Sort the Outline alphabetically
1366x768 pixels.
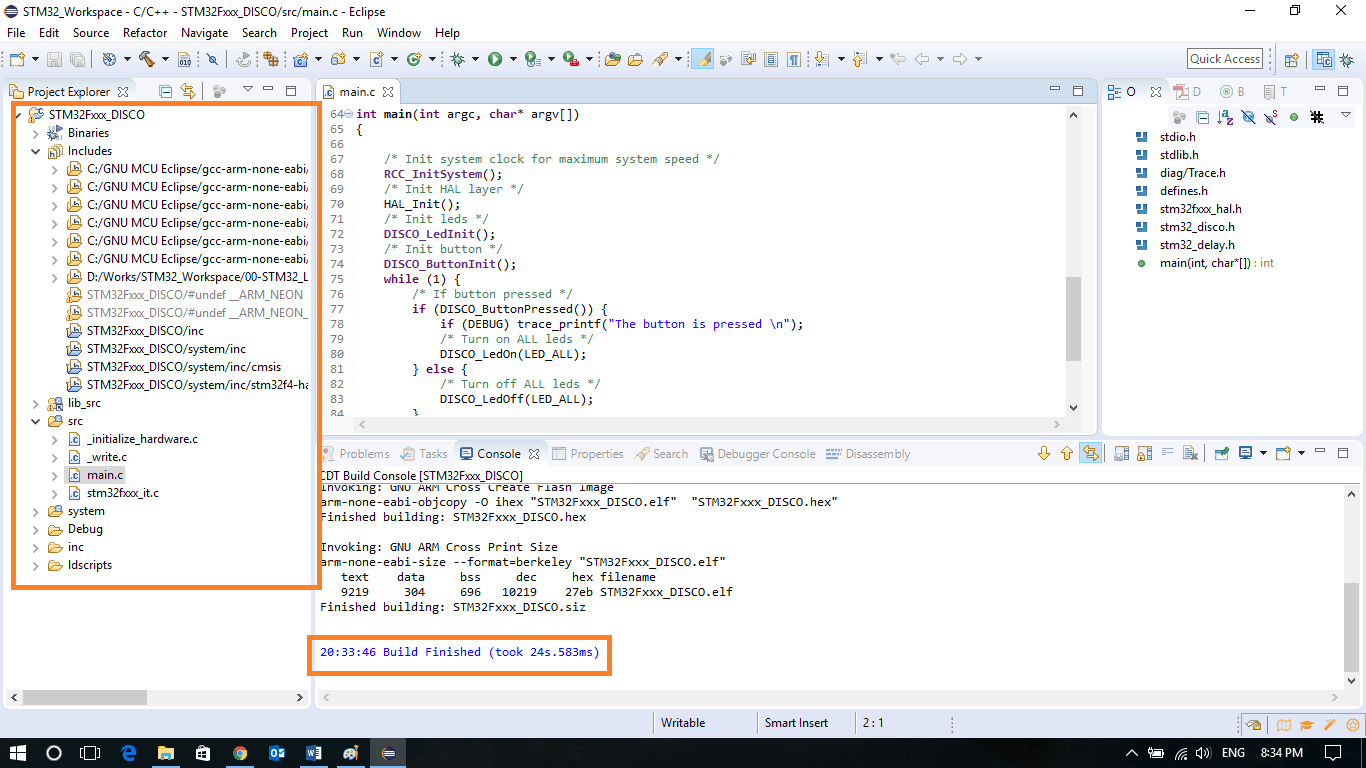point(1226,117)
